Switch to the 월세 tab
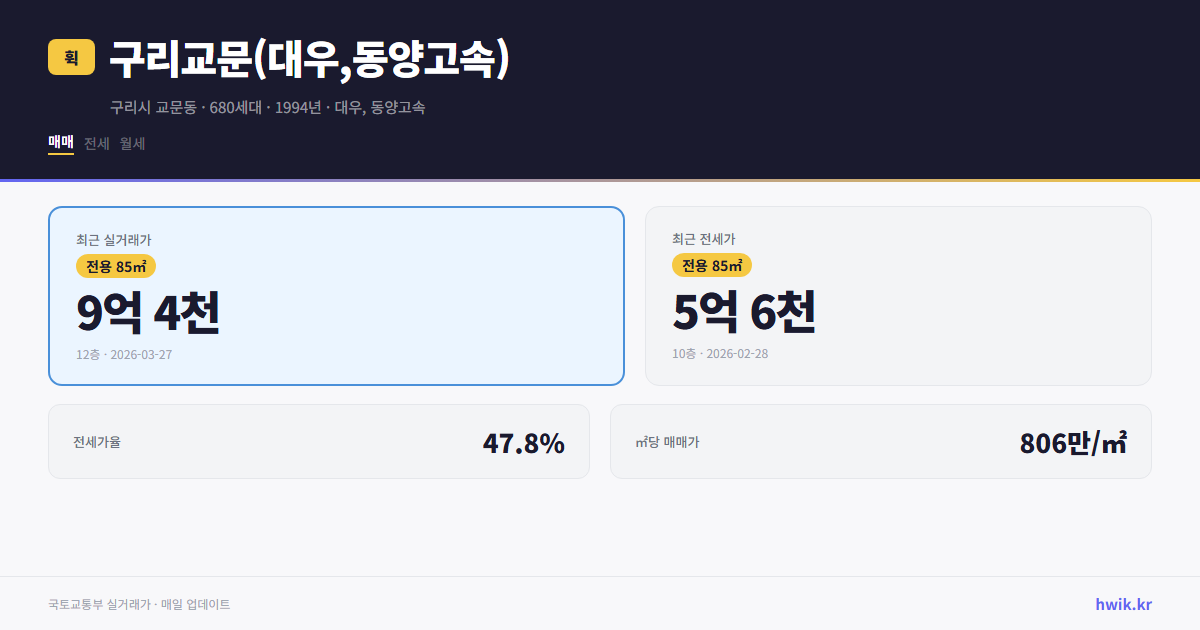The image size is (1200, 630). tap(131, 144)
